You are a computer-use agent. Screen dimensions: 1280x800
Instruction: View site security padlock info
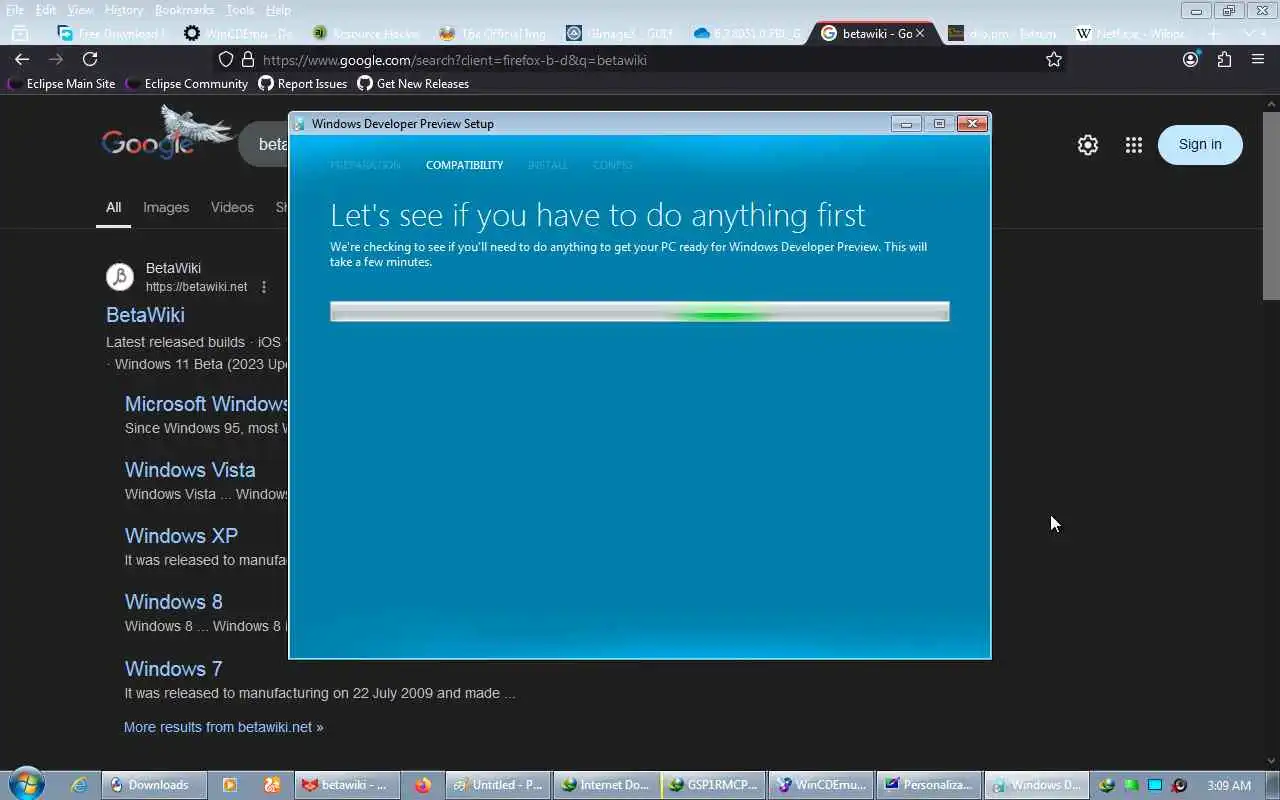point(248,60)
